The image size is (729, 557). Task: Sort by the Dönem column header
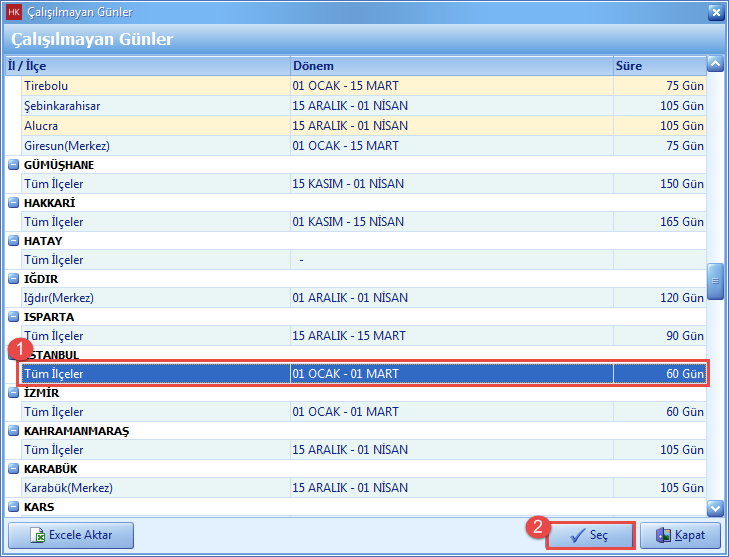click(x=450, y=66)
